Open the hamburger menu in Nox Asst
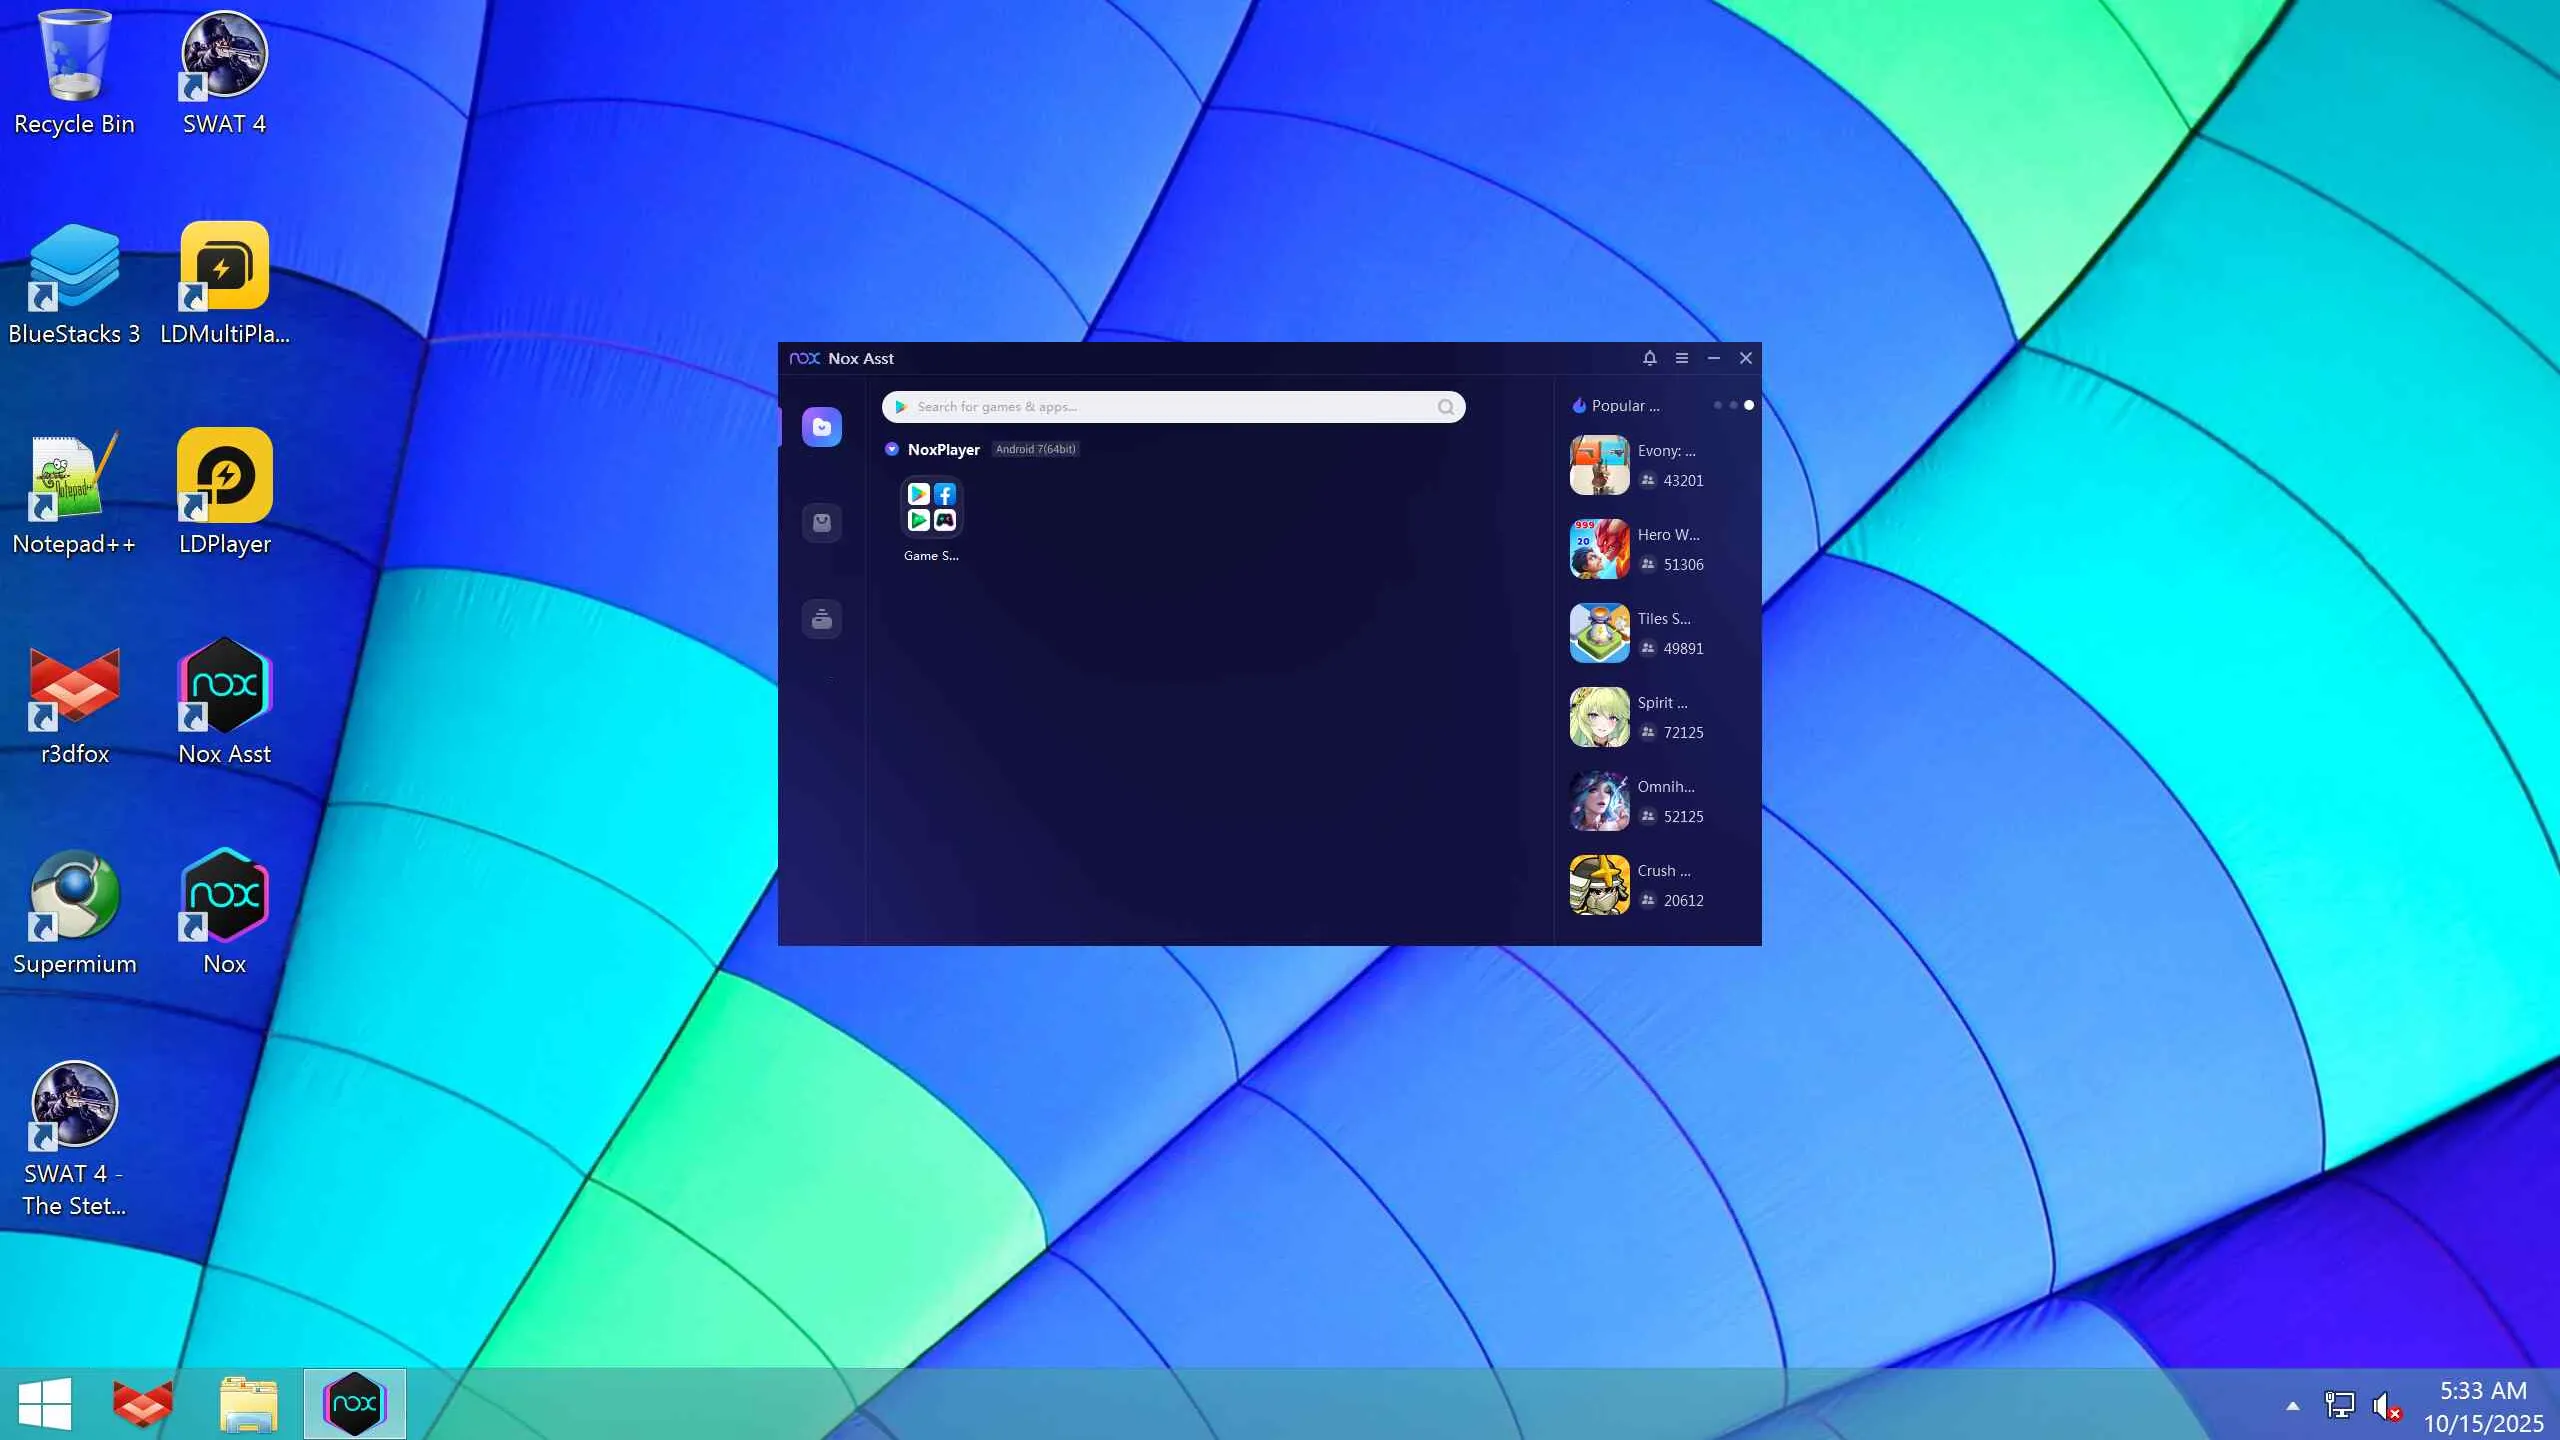The height and width of the screenshot is (1440, 2560). click(x=1681, y=358)
